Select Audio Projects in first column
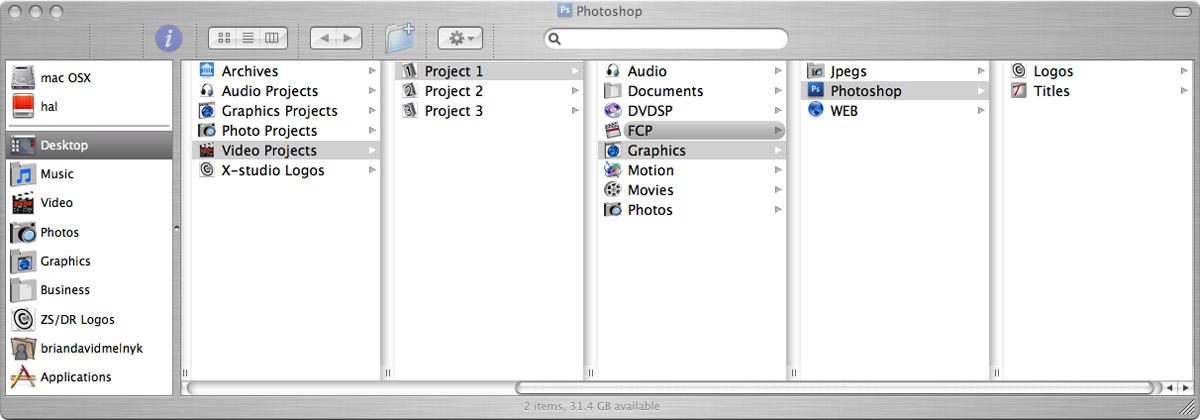 [269, 91]
